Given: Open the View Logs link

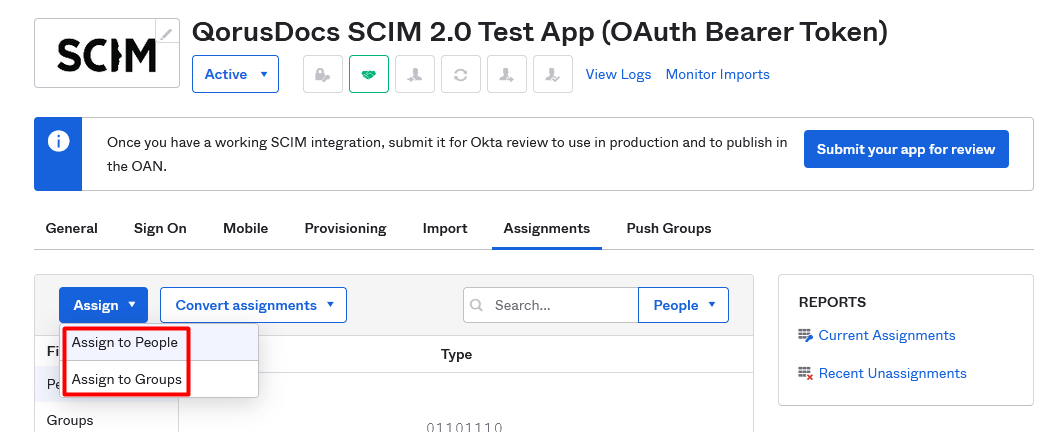Looking at the screenshot, I should pos(618,74).
